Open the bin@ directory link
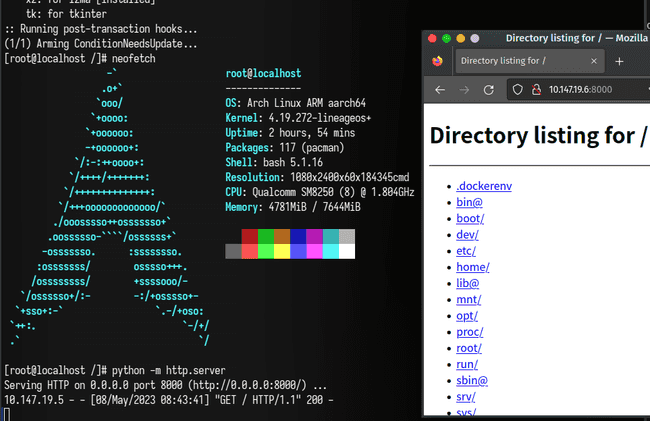Viewport: 650px width, 421px height. 469,202
